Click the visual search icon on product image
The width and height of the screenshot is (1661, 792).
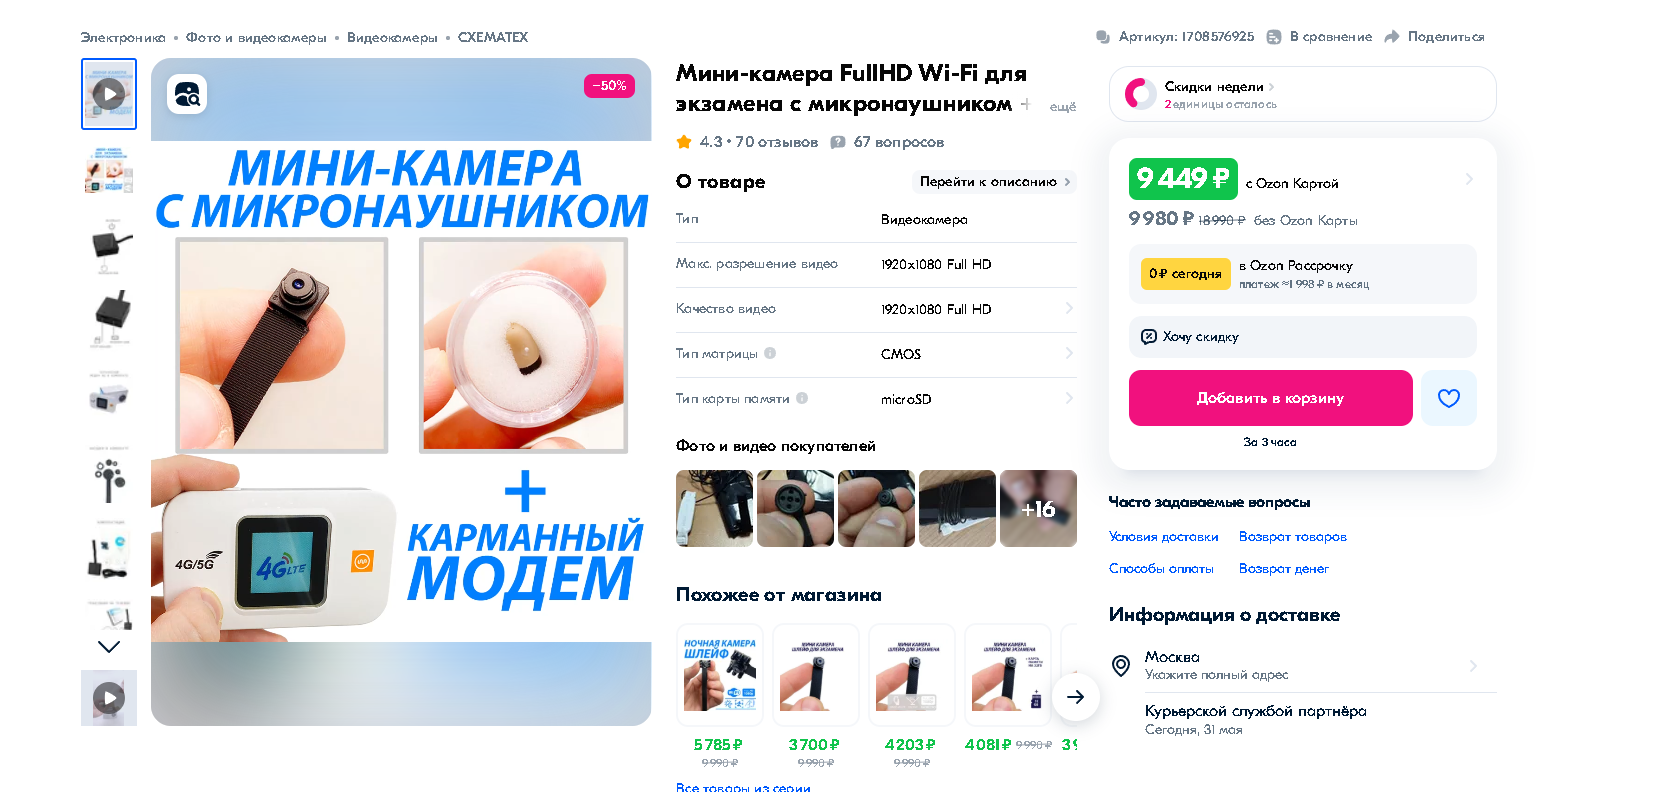tap(187, 94)
